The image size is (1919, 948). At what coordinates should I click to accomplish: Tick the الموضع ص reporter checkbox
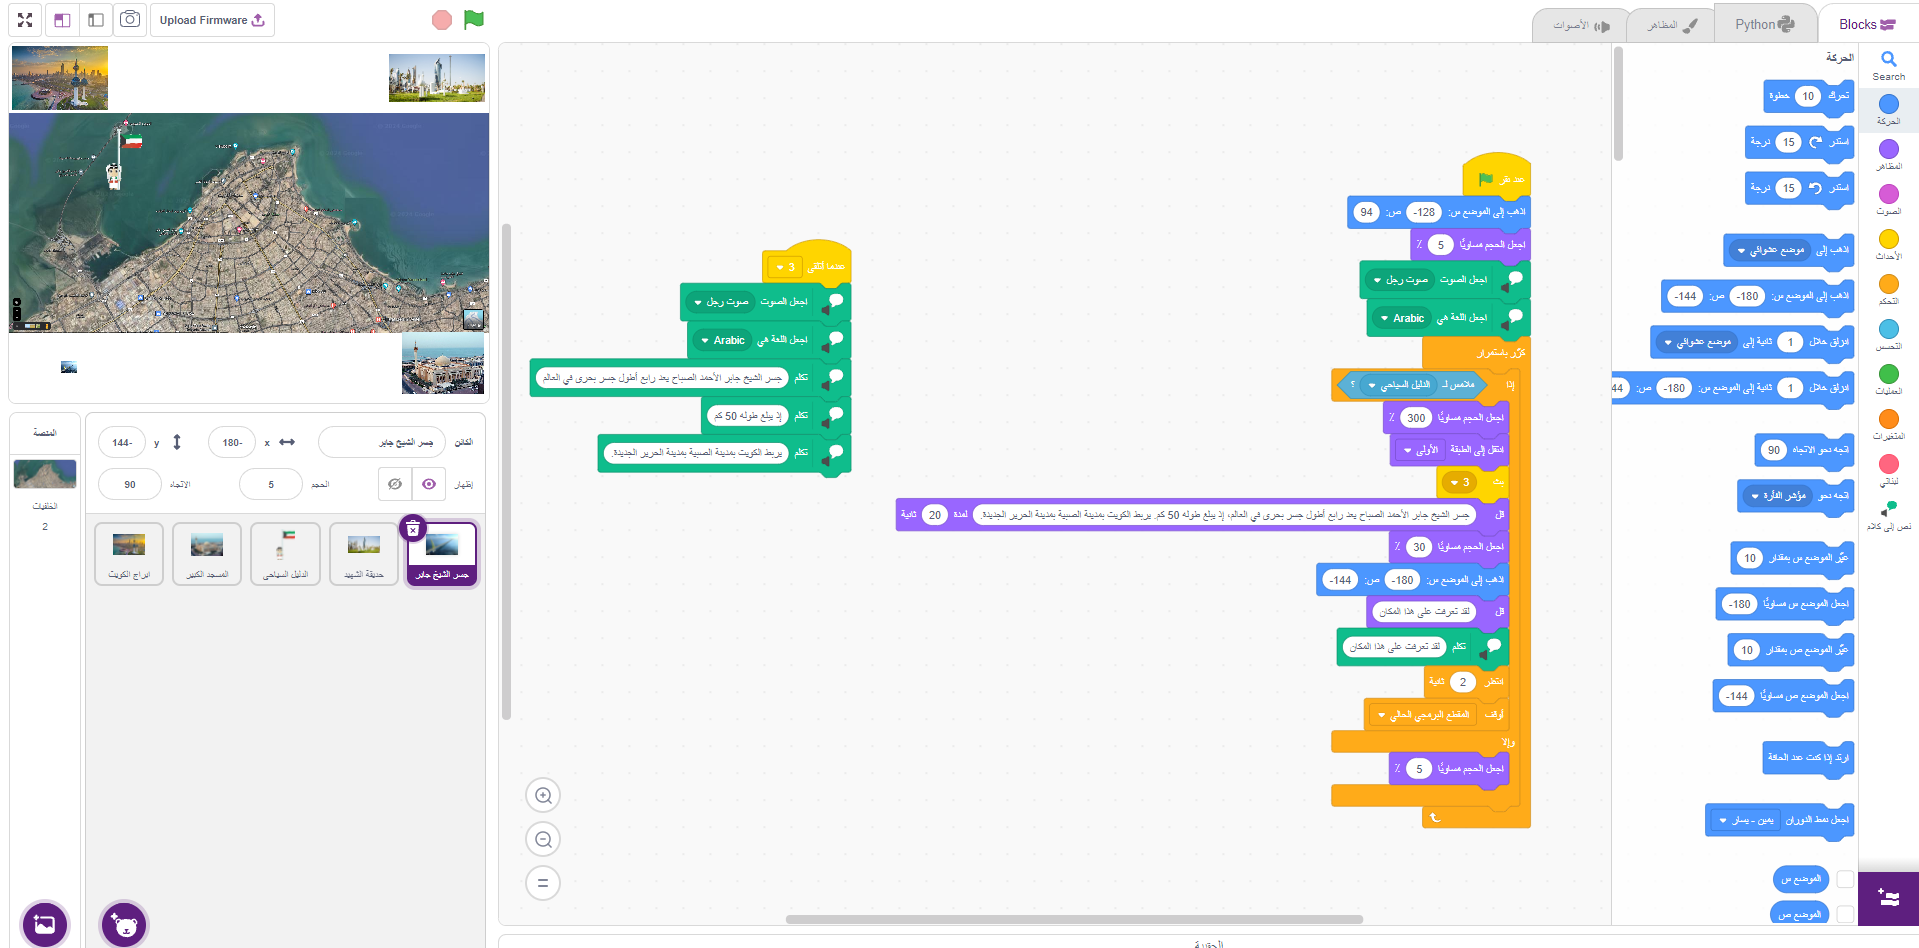[x=1845, y=914]
